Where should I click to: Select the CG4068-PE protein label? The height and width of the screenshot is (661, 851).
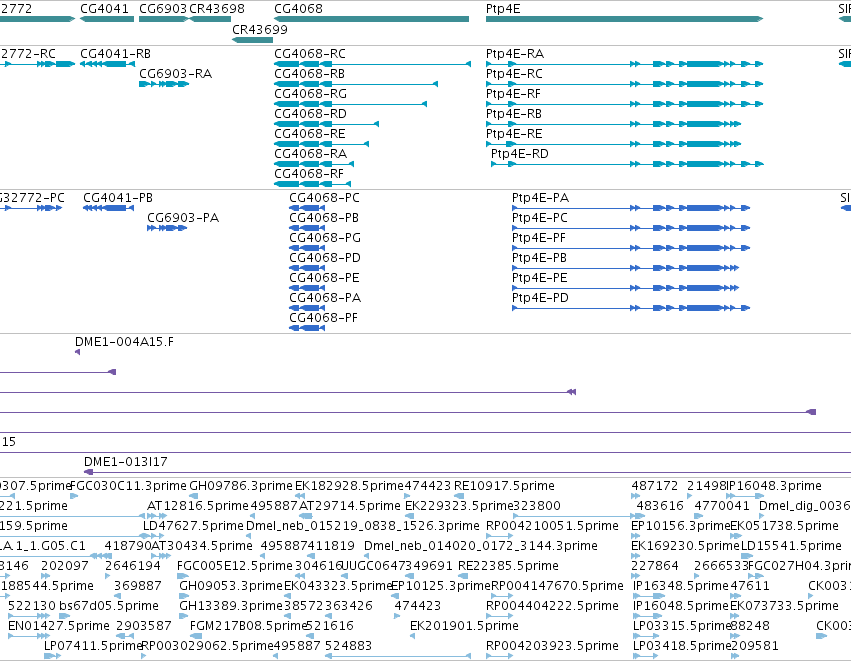pyautogui.click(x=325, y=278)
